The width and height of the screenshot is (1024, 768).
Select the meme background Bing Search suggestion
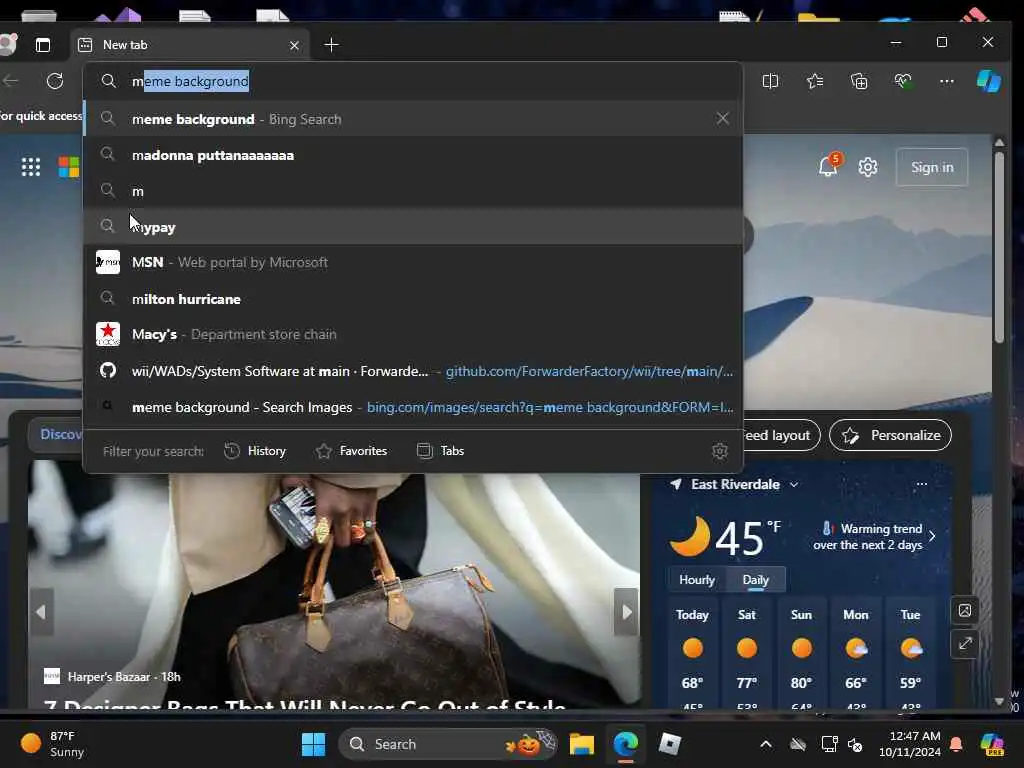413,119
